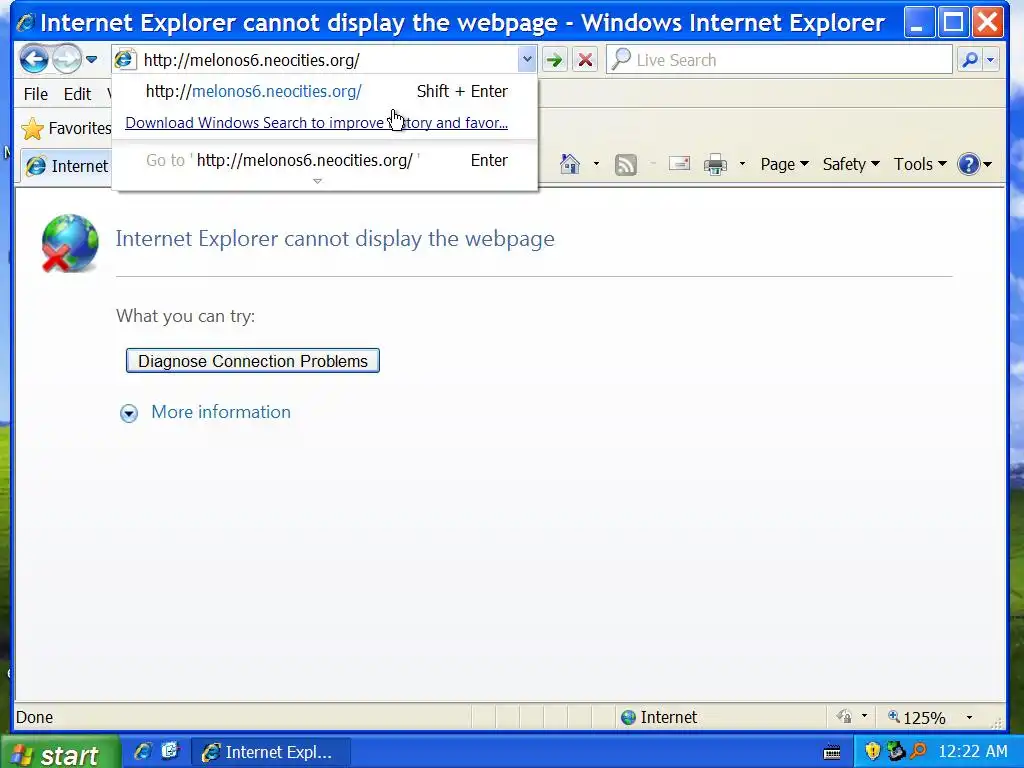Click the Back navigation arrow
Image resolution: width=1024 pixels, height=768 pixels.
tap(34, 60)
